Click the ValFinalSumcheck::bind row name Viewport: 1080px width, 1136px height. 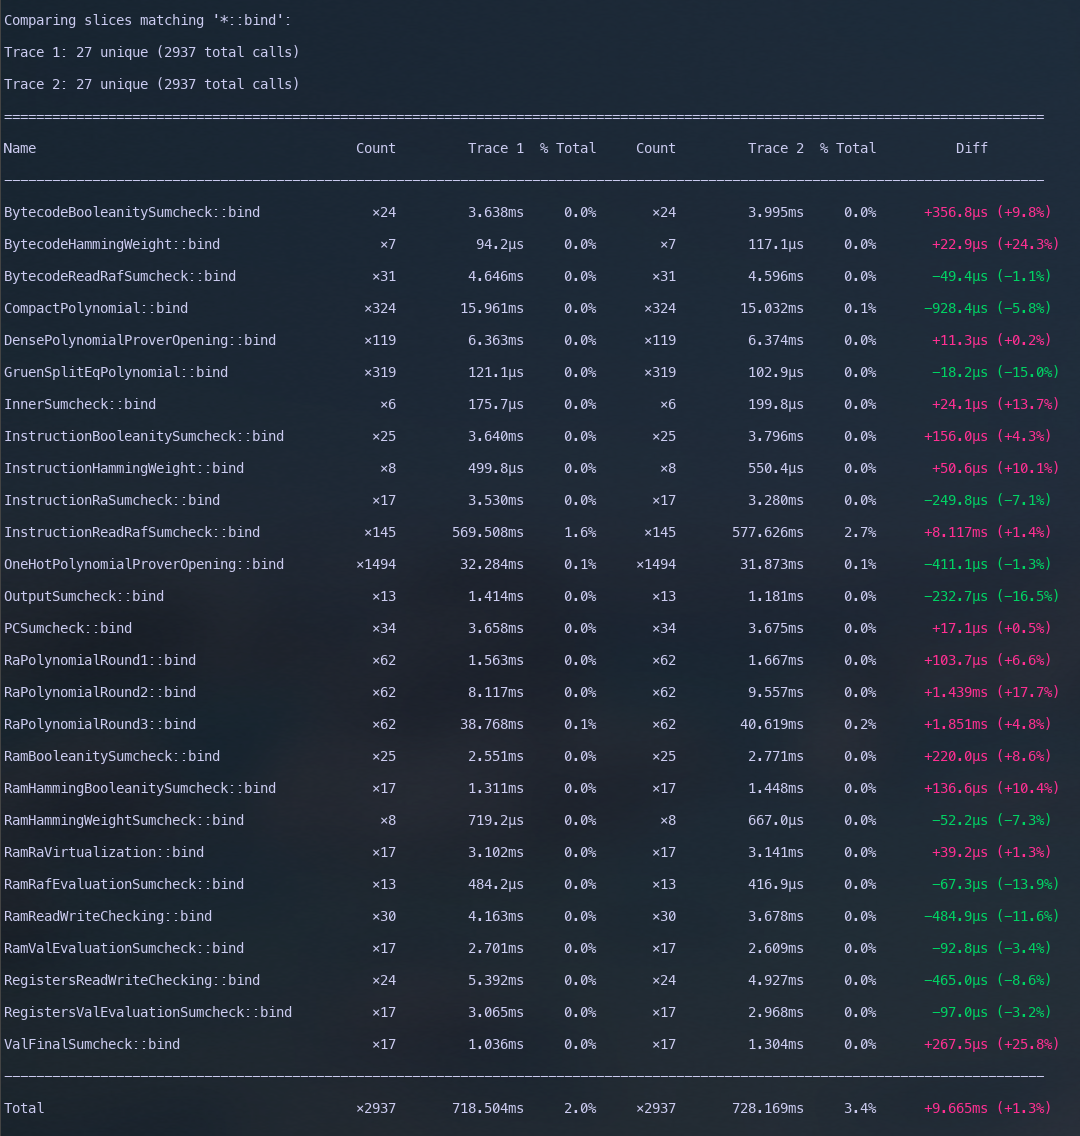point(92,1044)
